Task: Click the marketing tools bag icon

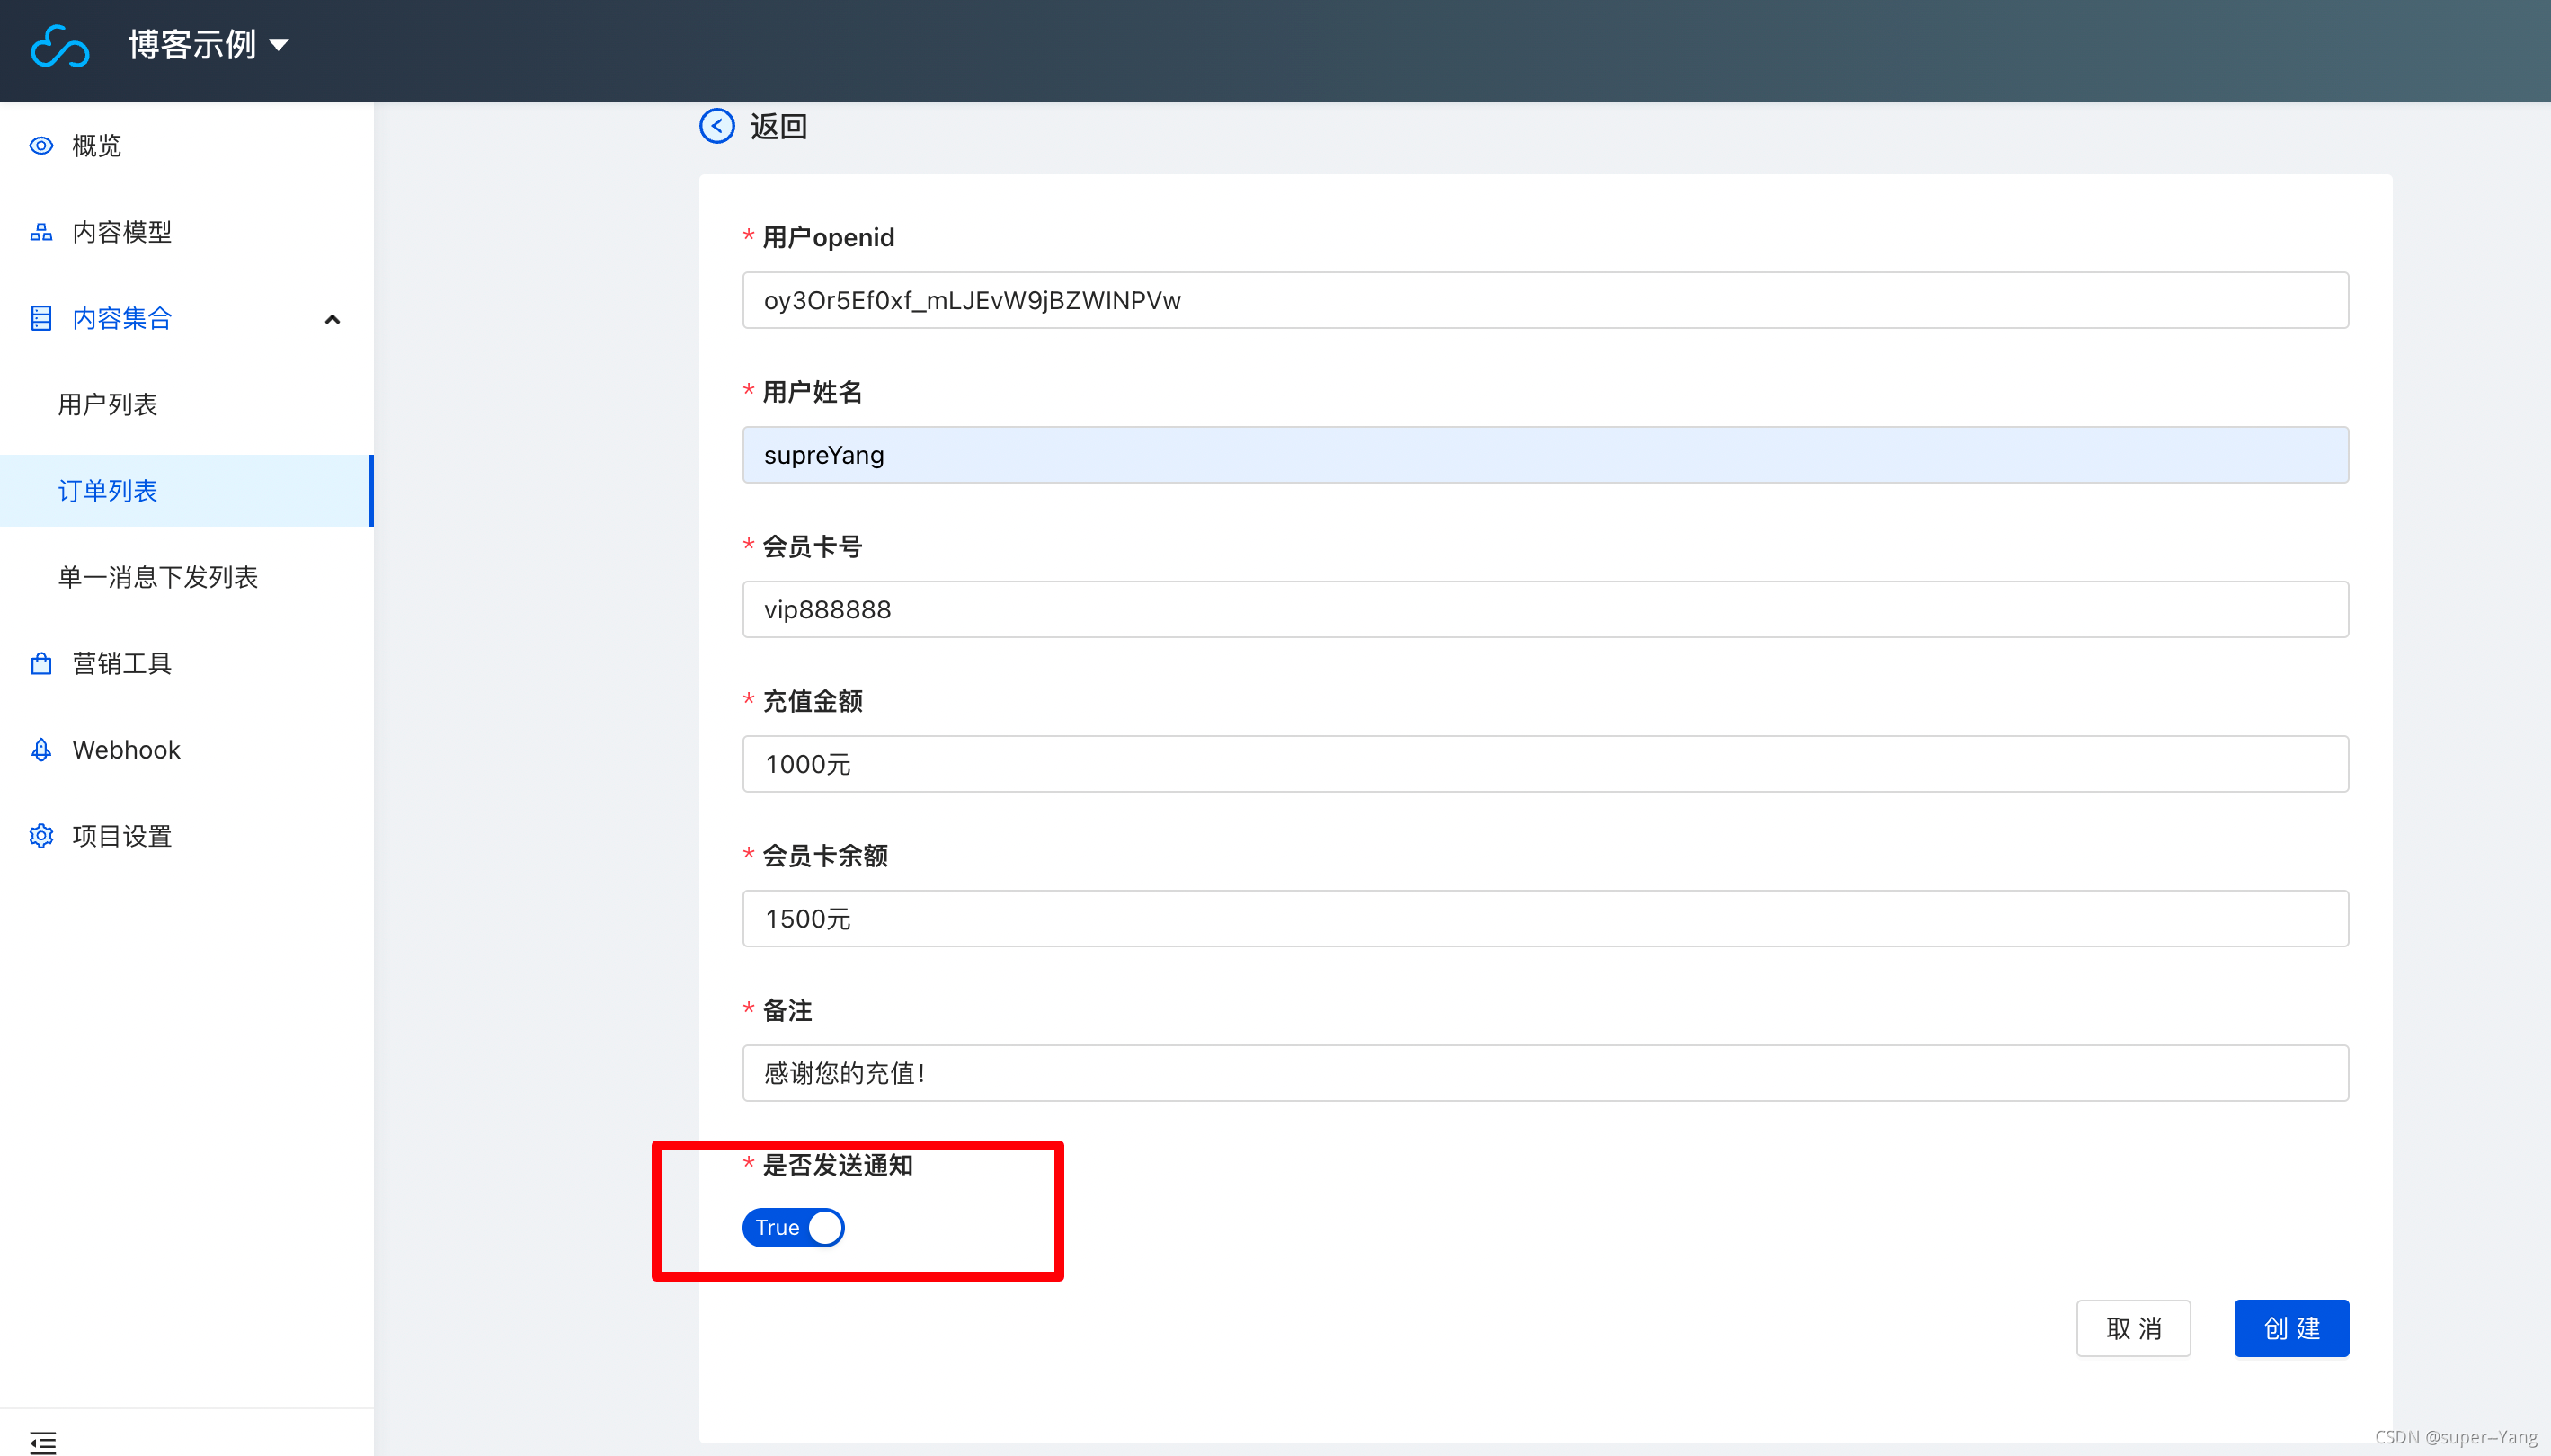Action: [x=41, y=663]
